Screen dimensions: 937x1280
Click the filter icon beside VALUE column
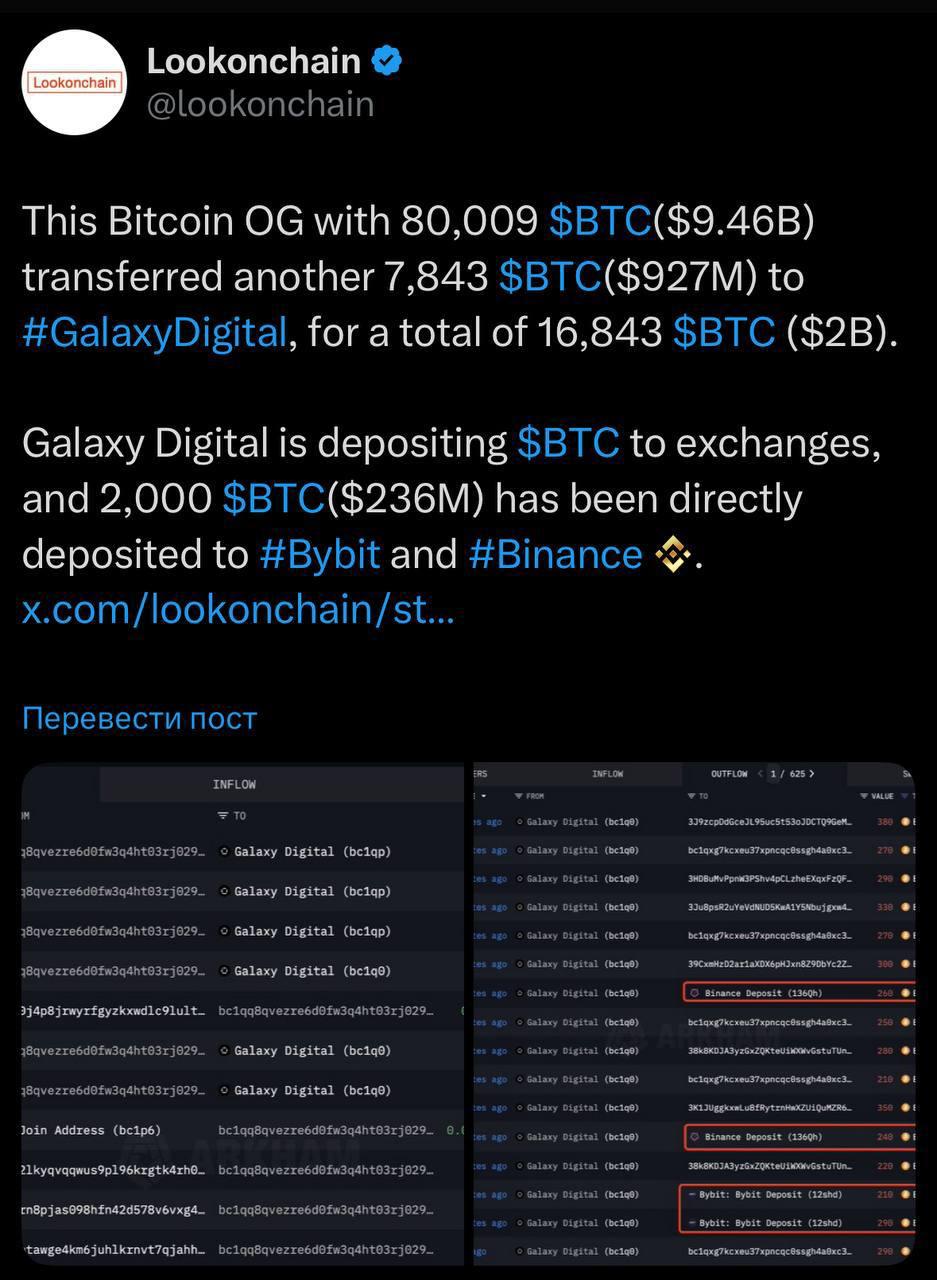864,796
